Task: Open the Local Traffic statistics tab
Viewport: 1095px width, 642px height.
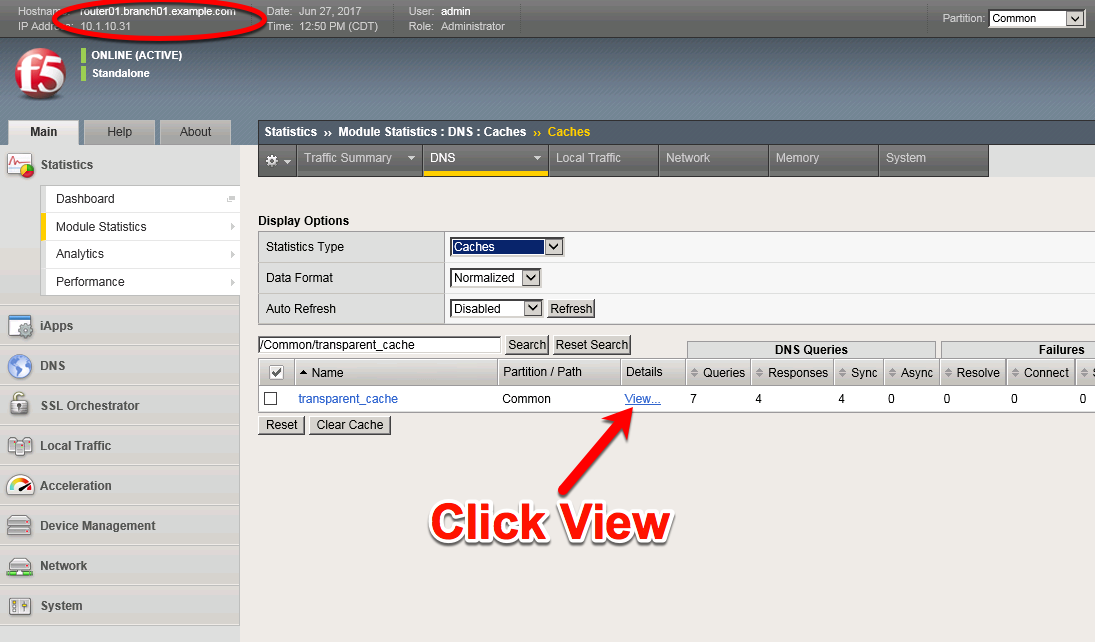Action: pos(603,160)
